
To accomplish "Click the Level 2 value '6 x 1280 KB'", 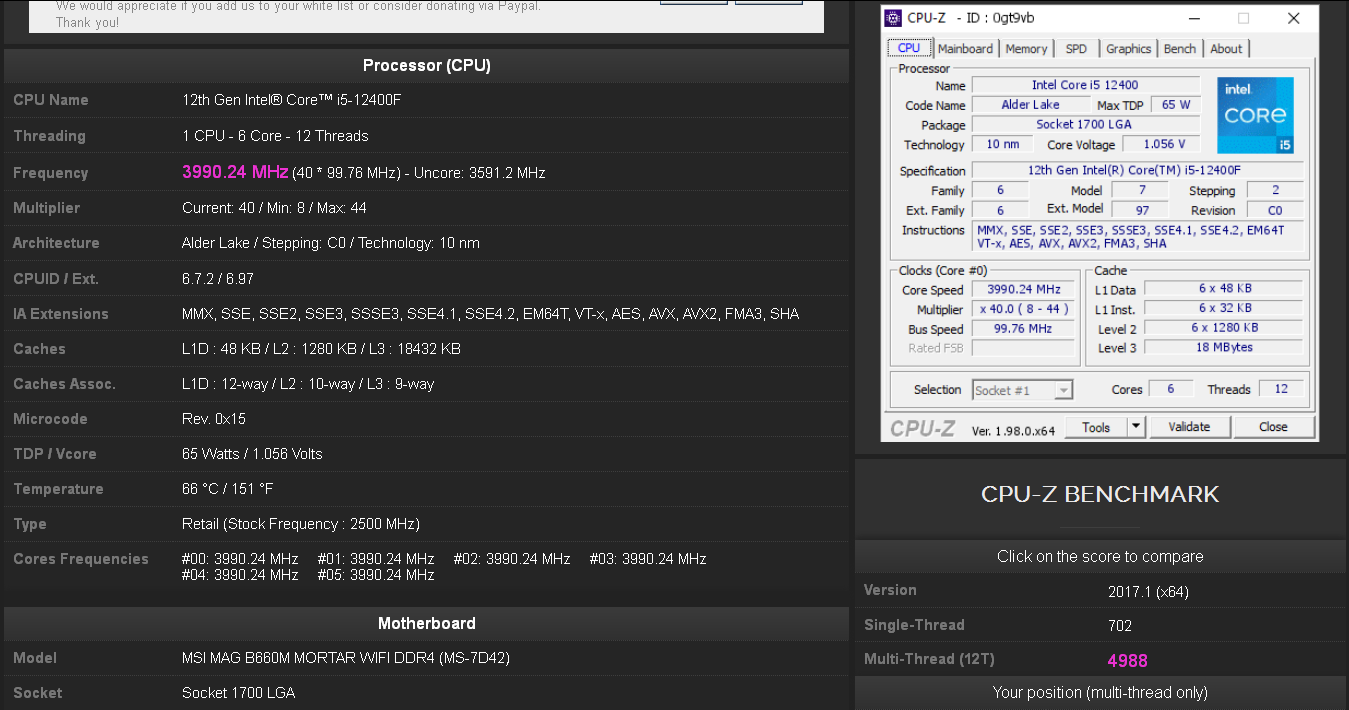I will tap(1225, 328).
